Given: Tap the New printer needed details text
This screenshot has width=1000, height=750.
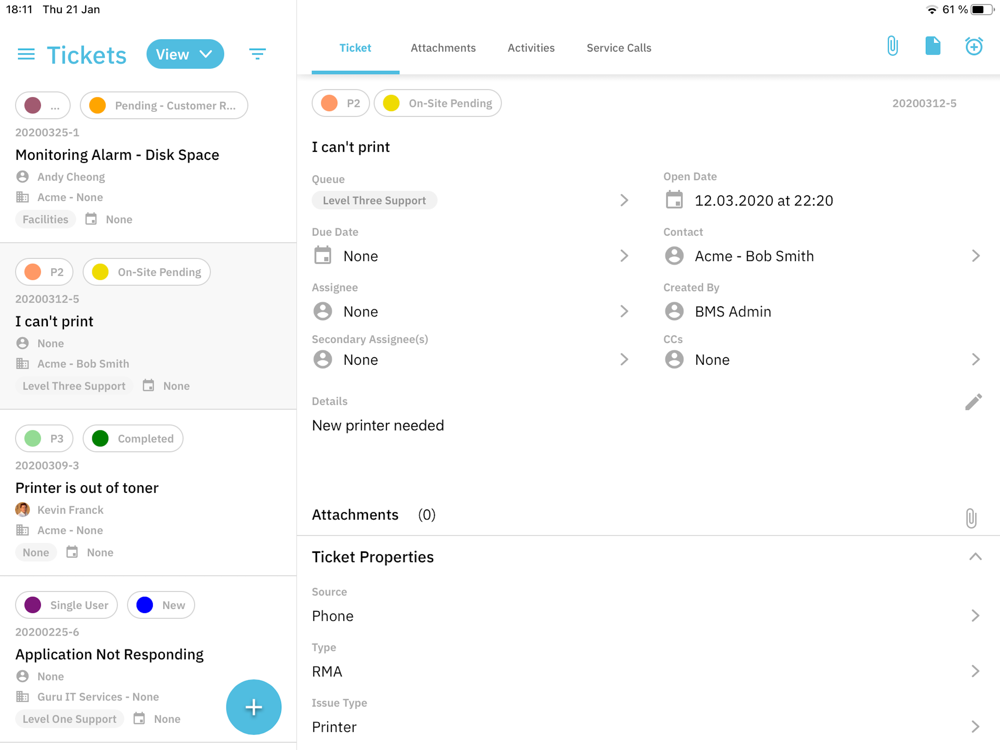Looking at the screenshot, I should [378, 425].
